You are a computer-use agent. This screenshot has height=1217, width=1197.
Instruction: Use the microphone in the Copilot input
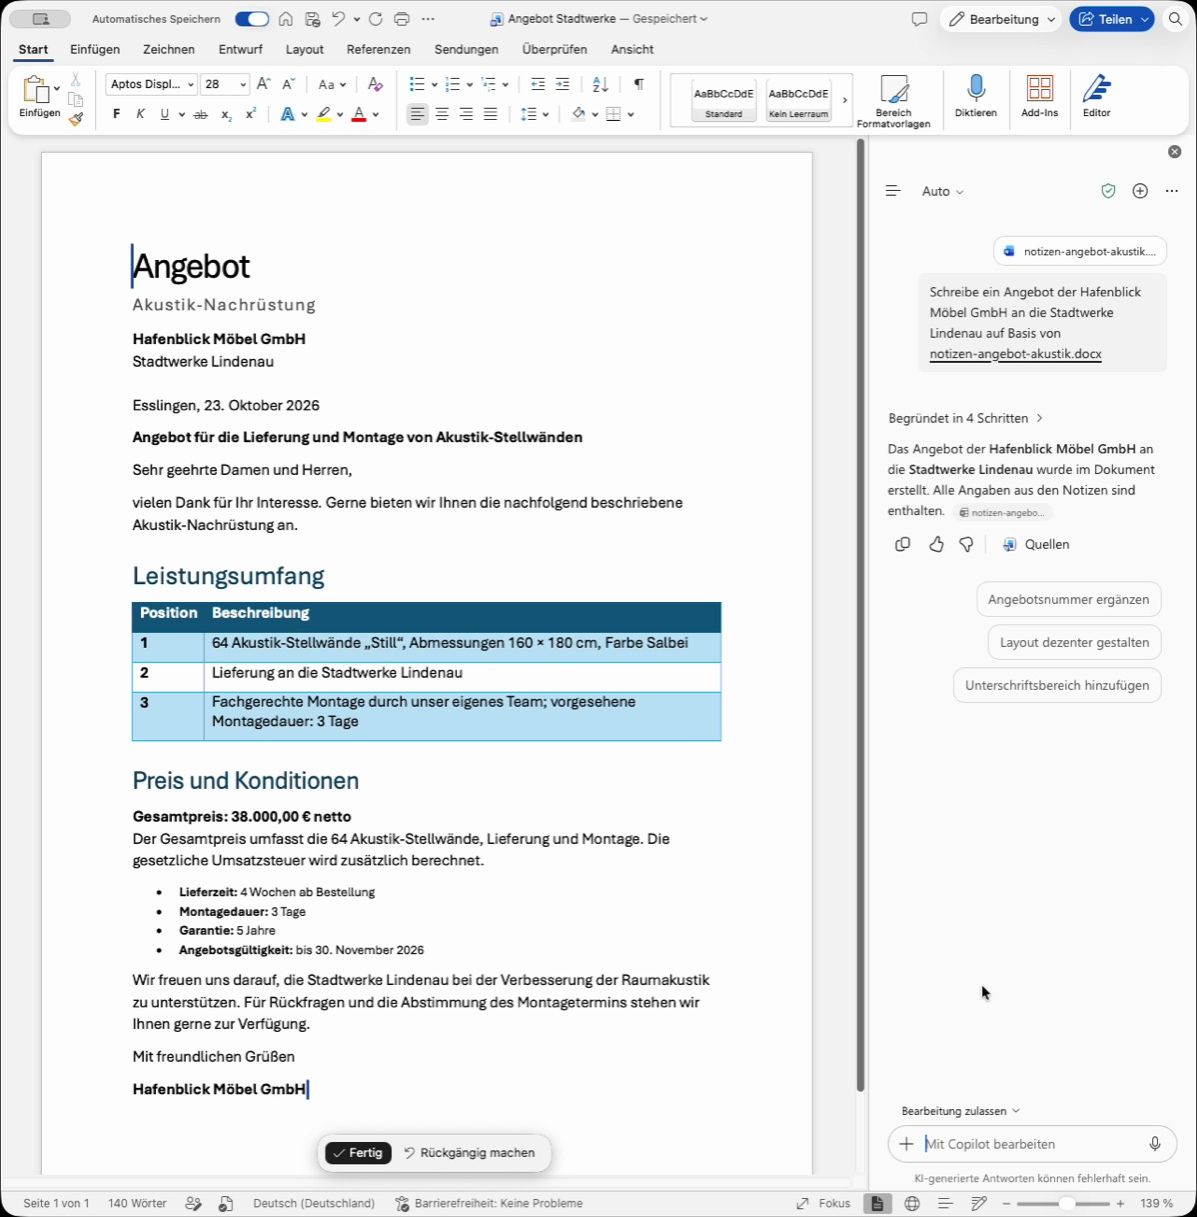click(1155, 1144)
